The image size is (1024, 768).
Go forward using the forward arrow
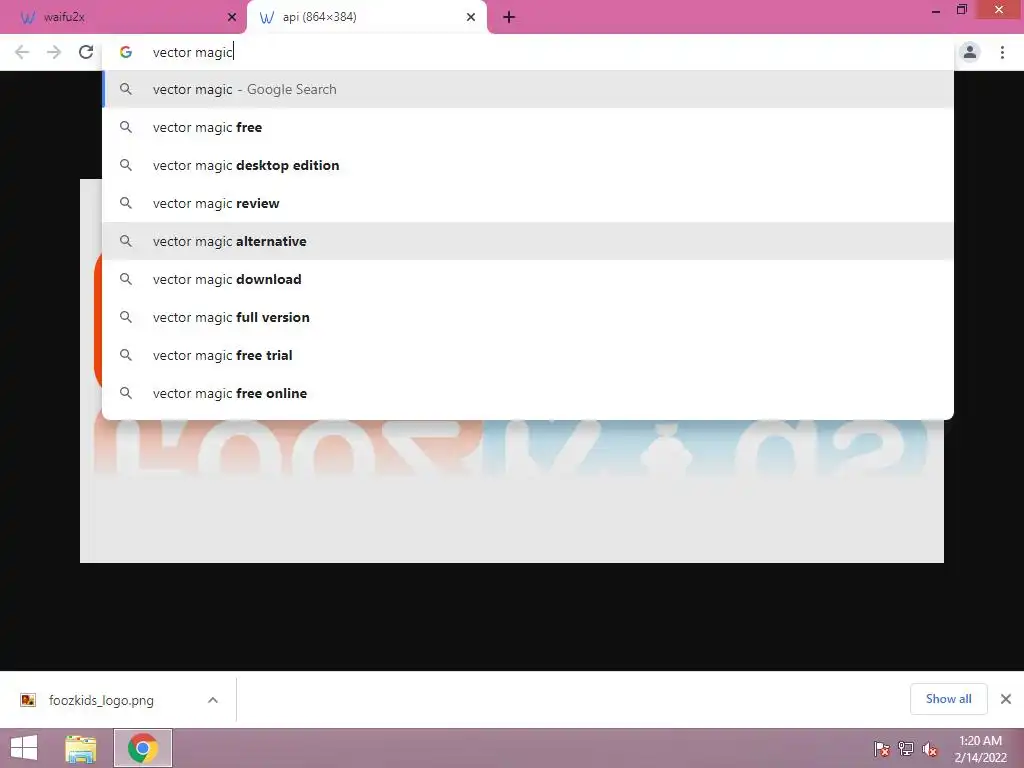click(x=54, y=52)
